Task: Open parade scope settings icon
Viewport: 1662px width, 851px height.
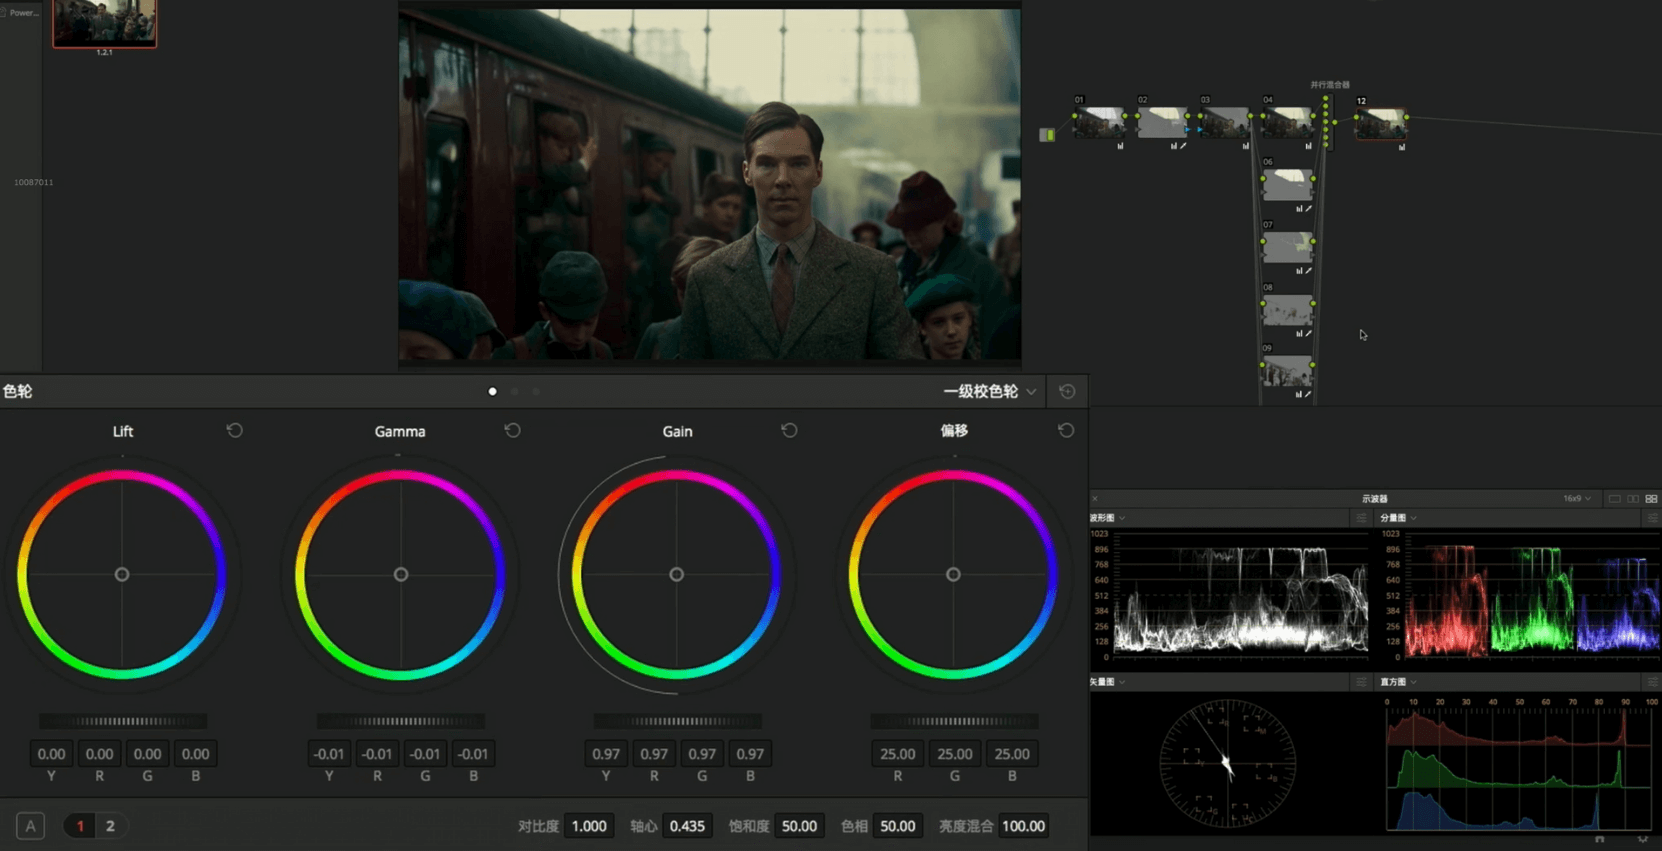Action: click(1652, 518)
